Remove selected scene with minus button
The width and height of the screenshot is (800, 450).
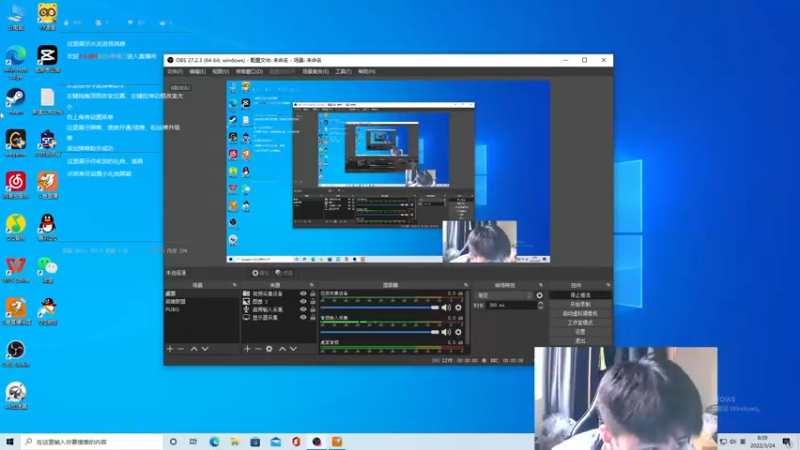(181, 349)
